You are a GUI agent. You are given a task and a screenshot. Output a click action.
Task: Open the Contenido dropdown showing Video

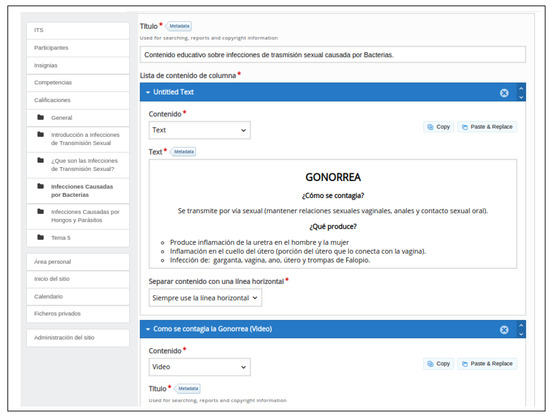(x=200, y=367)
